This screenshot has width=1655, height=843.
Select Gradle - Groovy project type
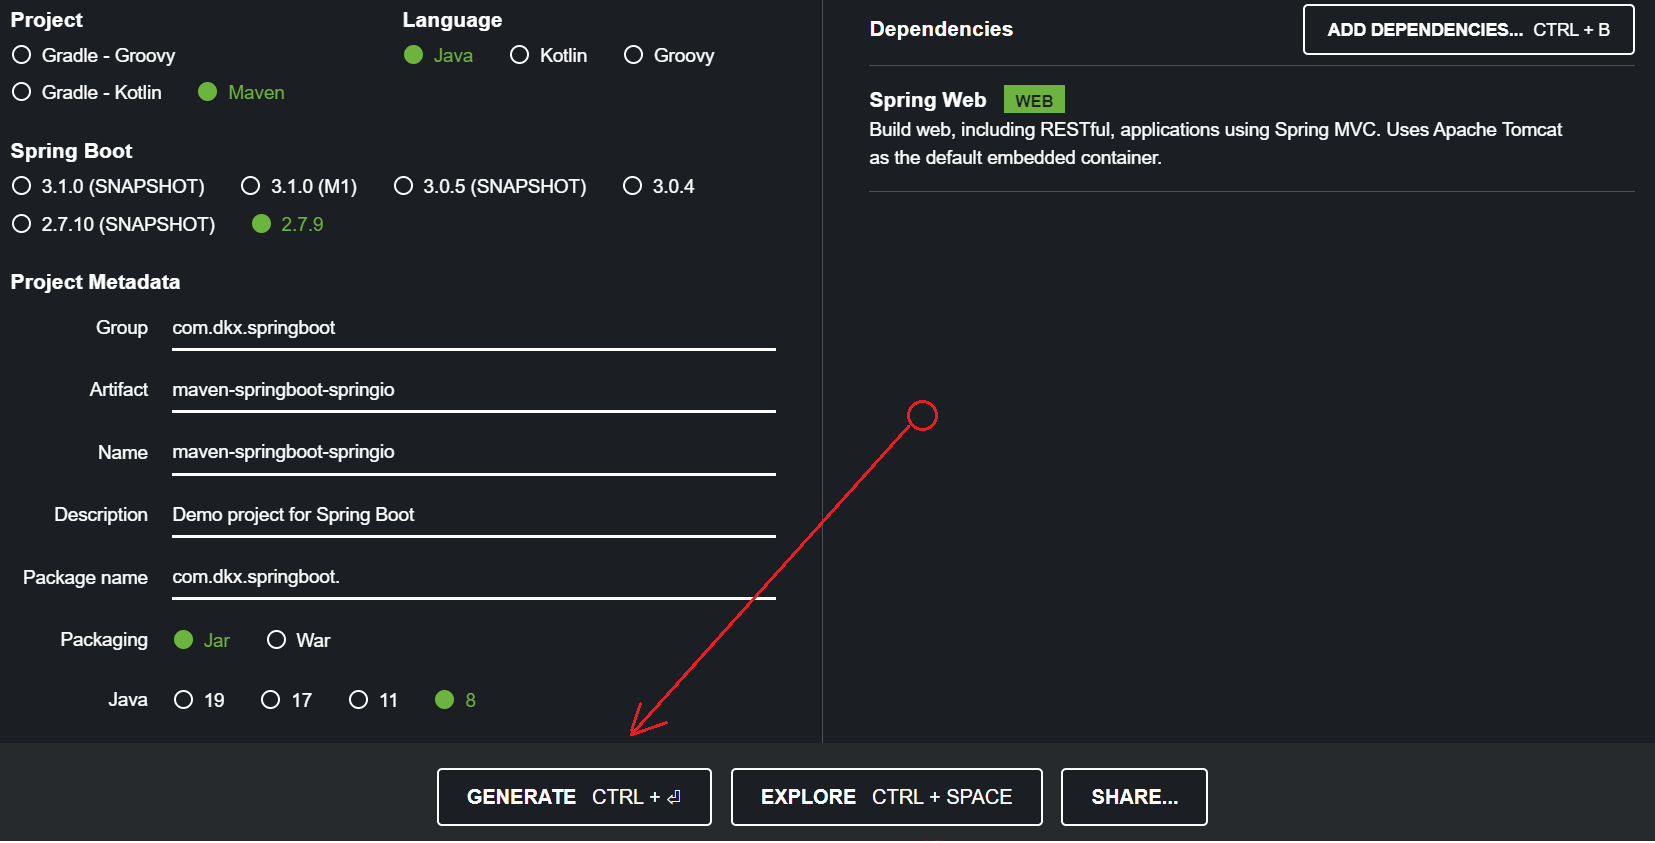[x=93, y=55]
